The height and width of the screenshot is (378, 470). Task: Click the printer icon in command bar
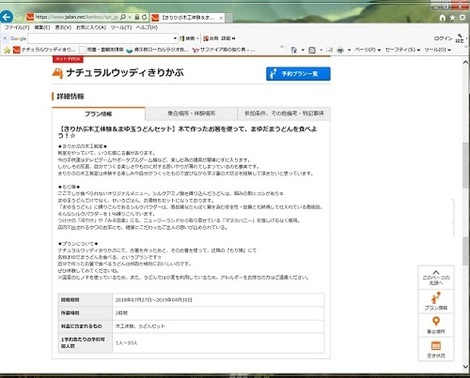click(x=340, y=50)
